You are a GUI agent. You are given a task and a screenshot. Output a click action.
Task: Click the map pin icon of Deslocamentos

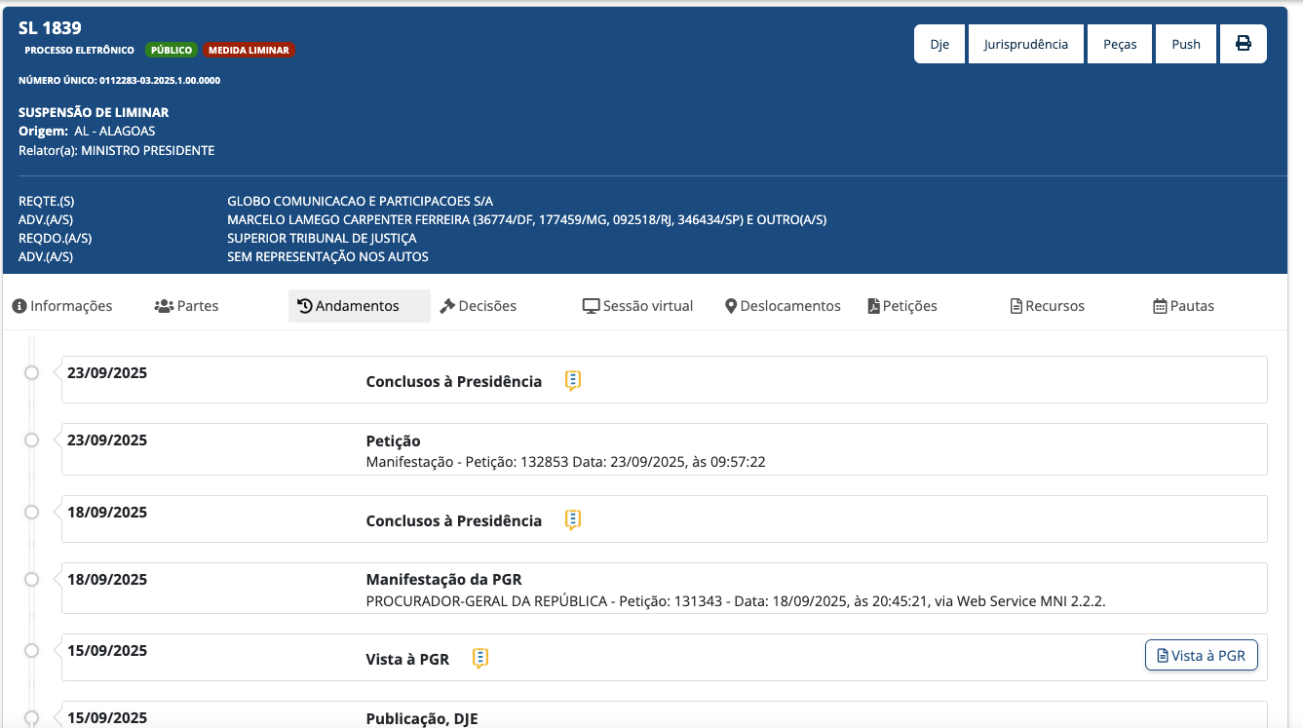tap(731, 306)
